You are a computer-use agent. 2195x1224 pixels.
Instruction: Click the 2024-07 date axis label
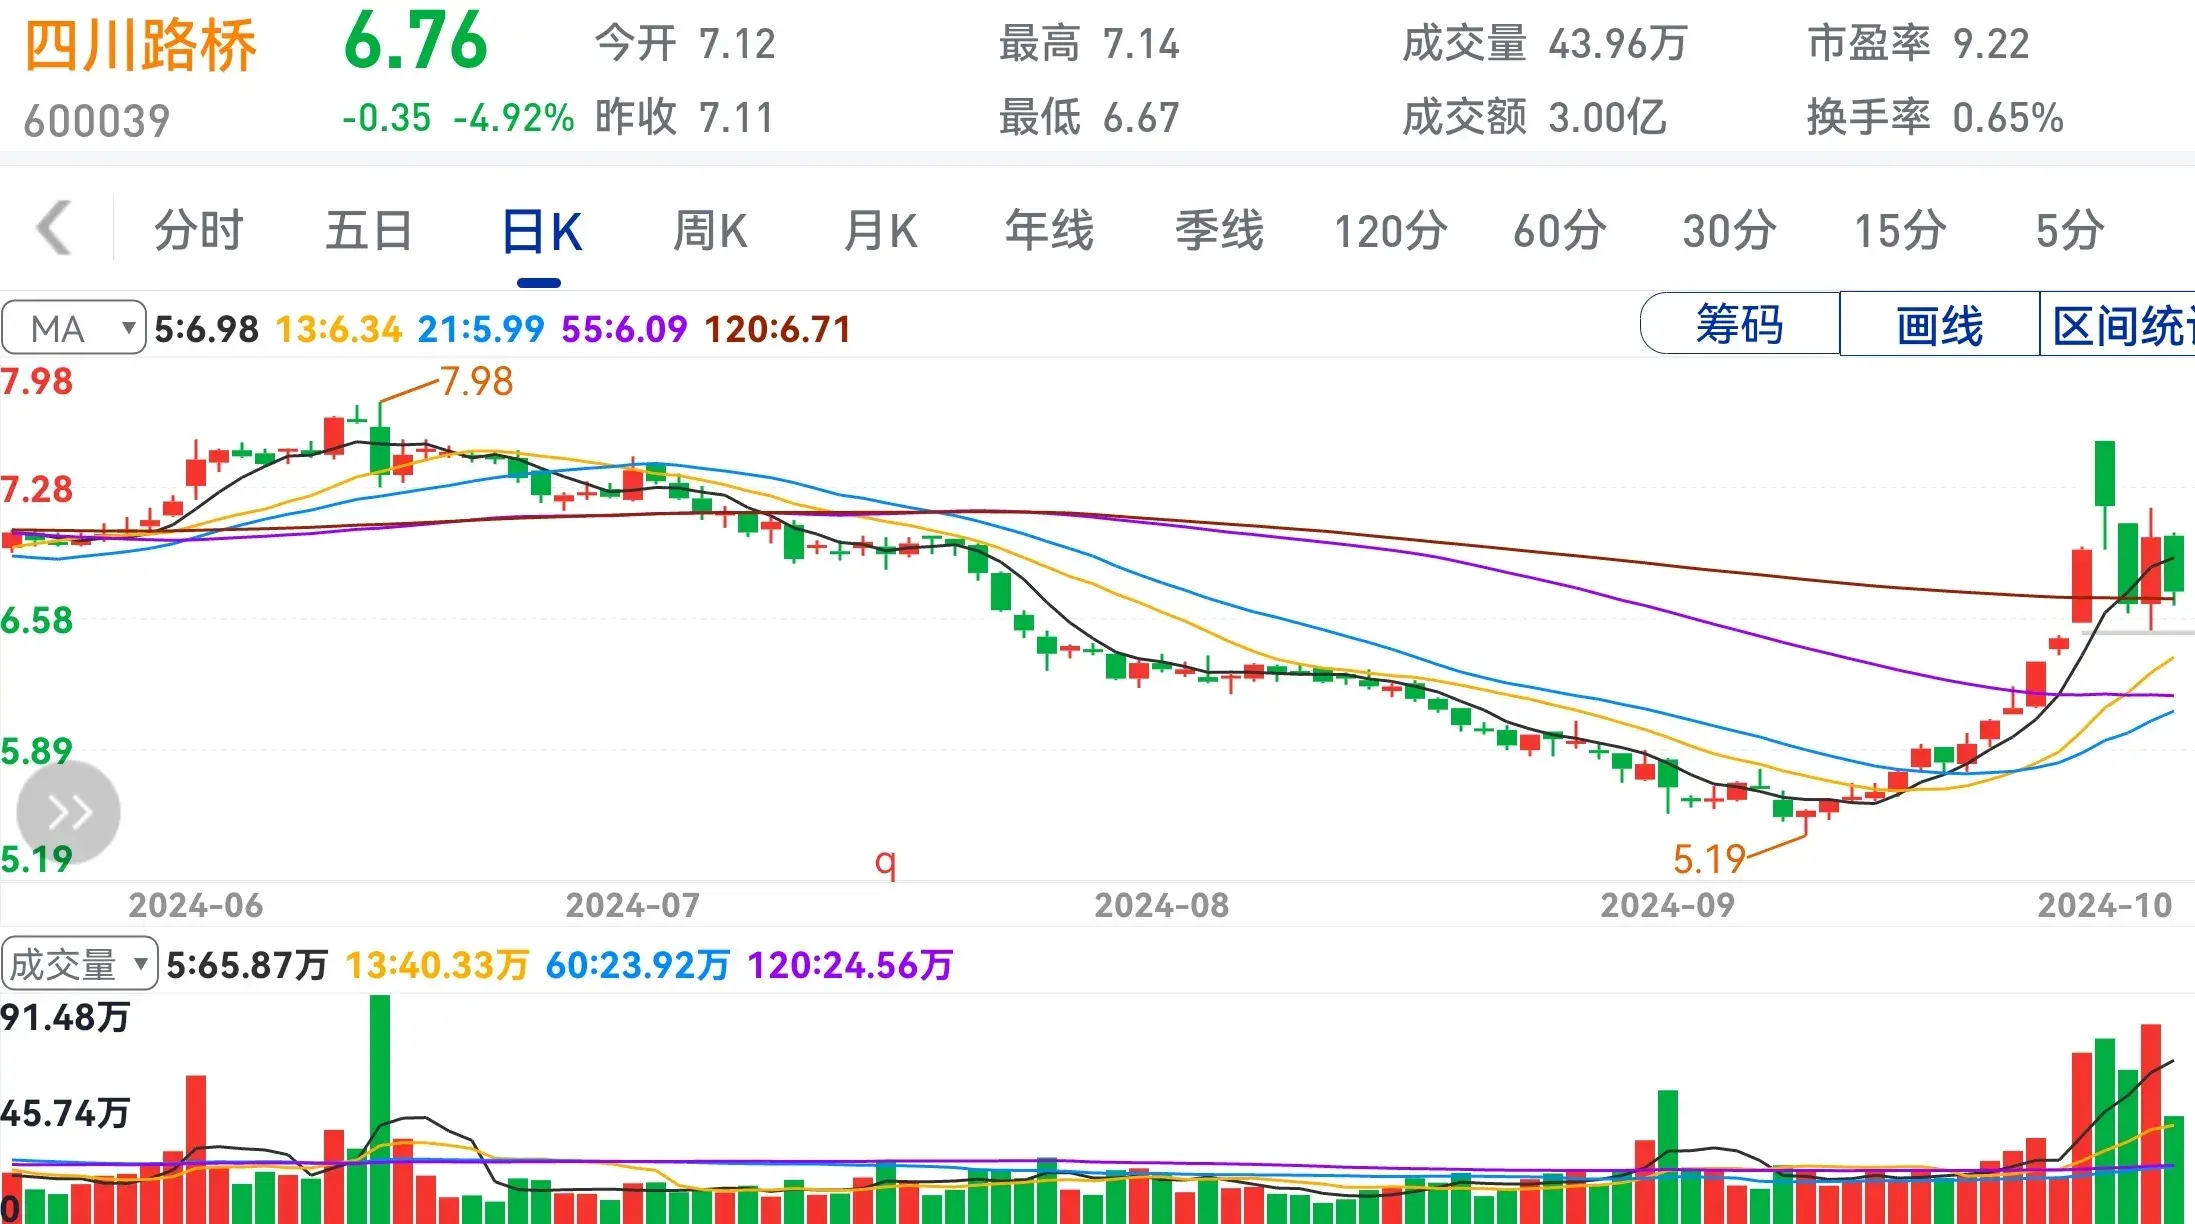coord(632,905)
